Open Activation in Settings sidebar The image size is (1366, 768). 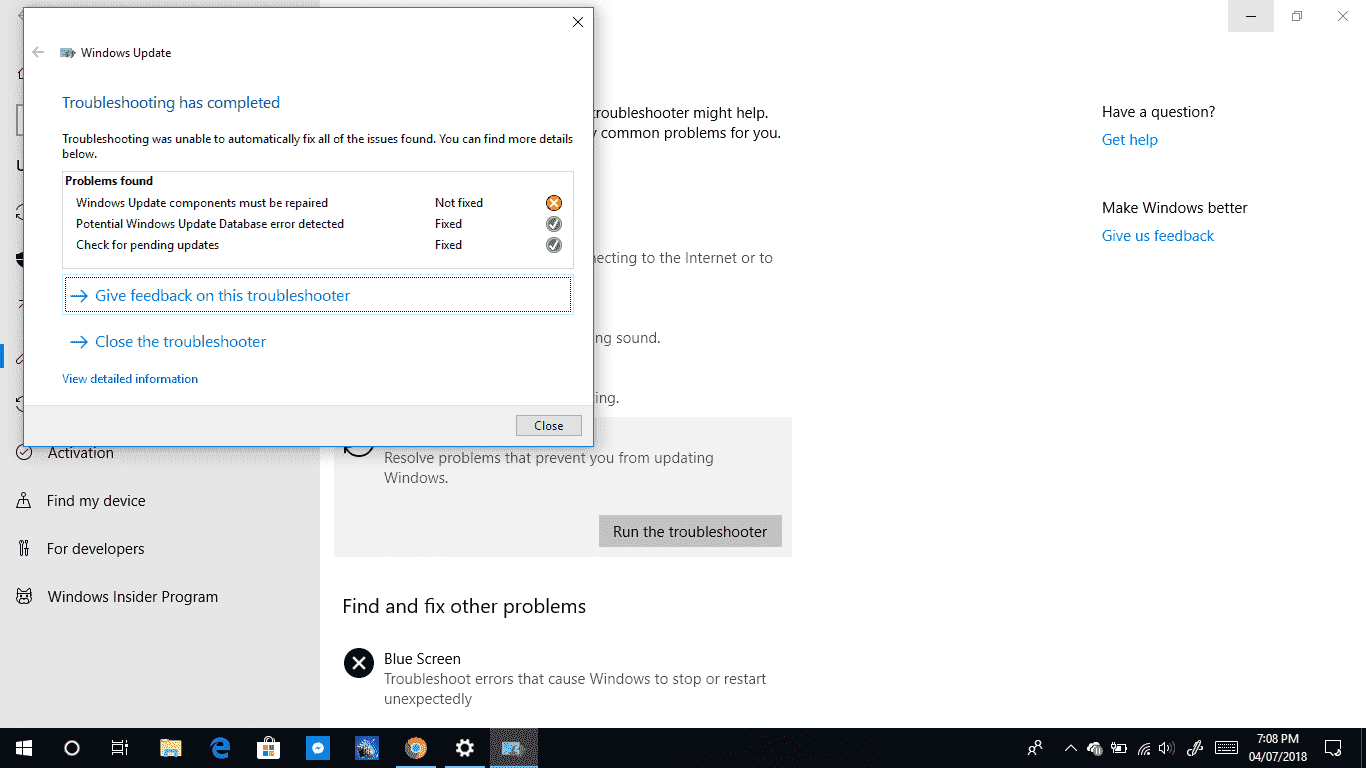[160, 453]
